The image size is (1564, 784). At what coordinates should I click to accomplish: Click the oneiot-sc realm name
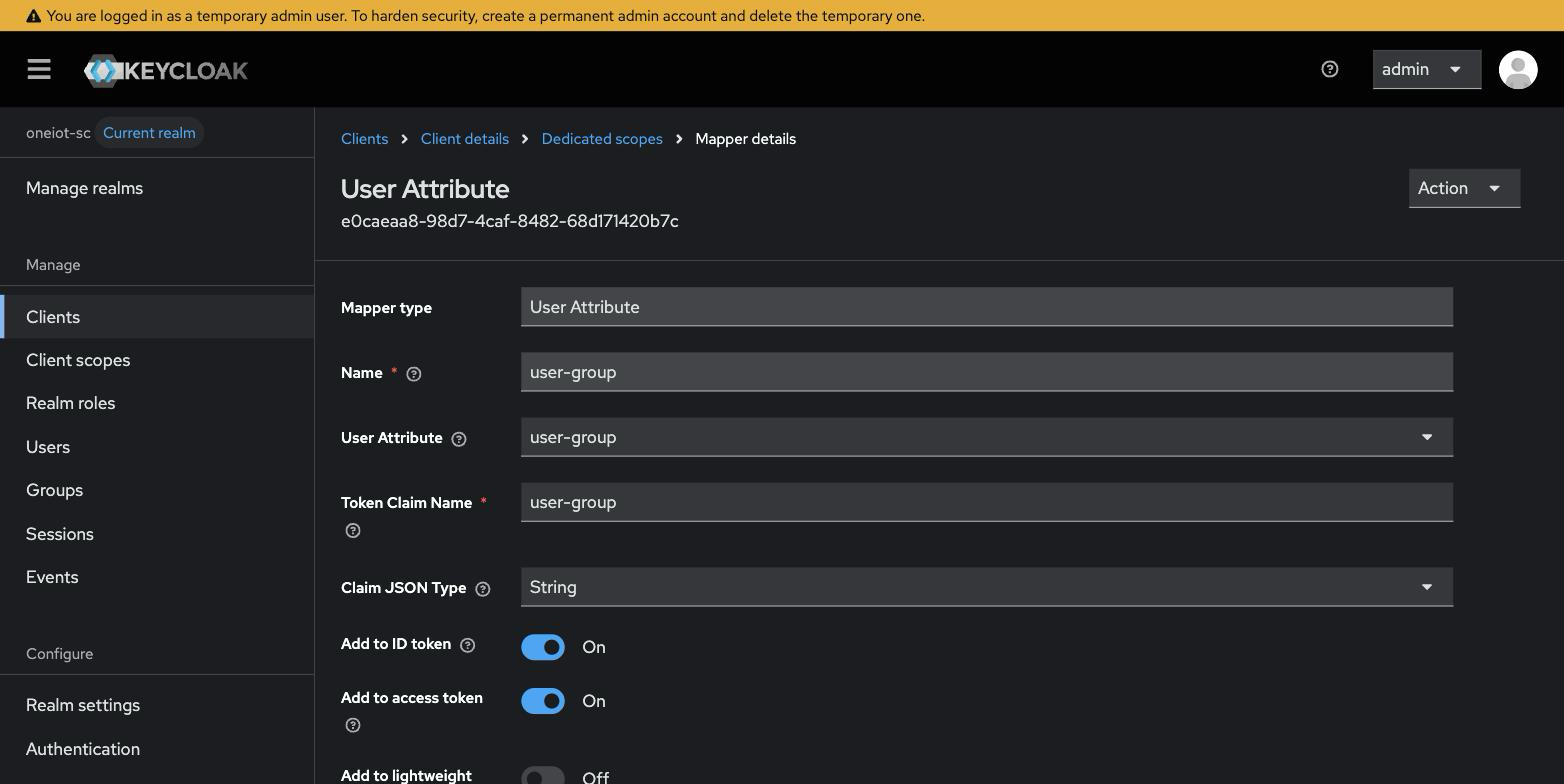pos(58,133)
